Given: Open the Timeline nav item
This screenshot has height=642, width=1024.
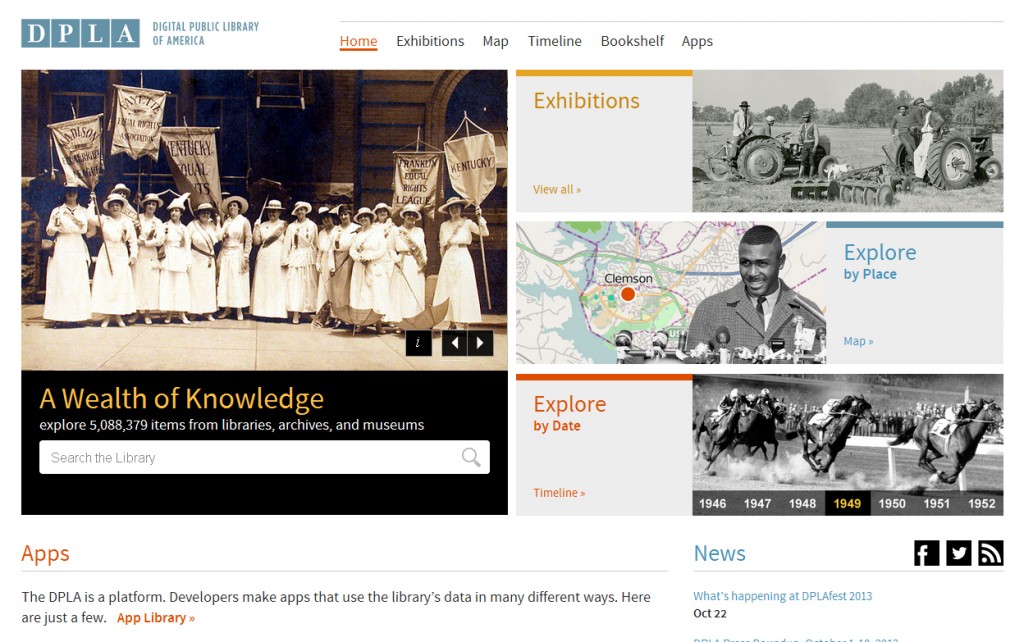Looking at the screenshot, I should pyautogui.click(x=554, y=41).
